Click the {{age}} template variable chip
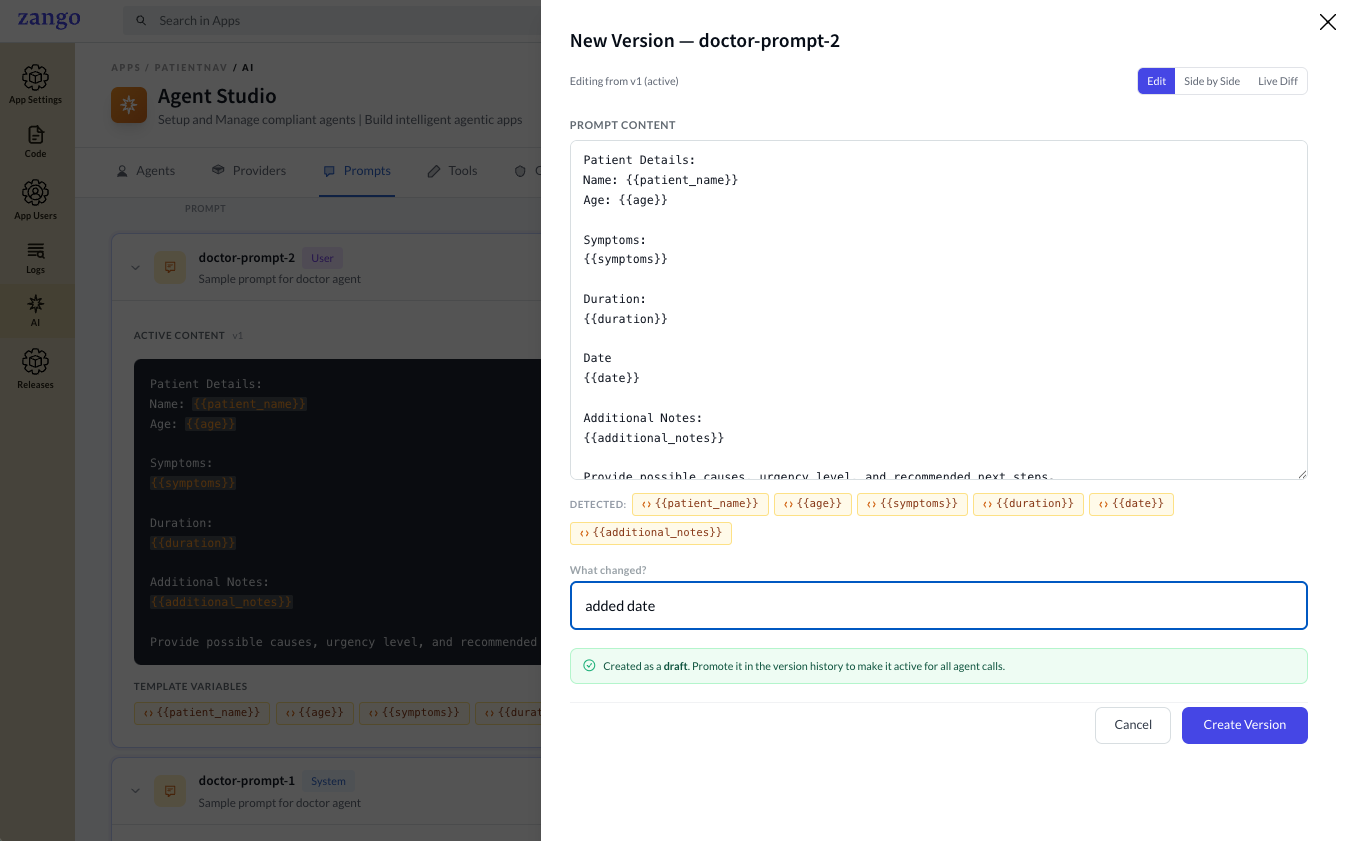1346x841 pixels. pyautogui.click(x=315, y=713)
